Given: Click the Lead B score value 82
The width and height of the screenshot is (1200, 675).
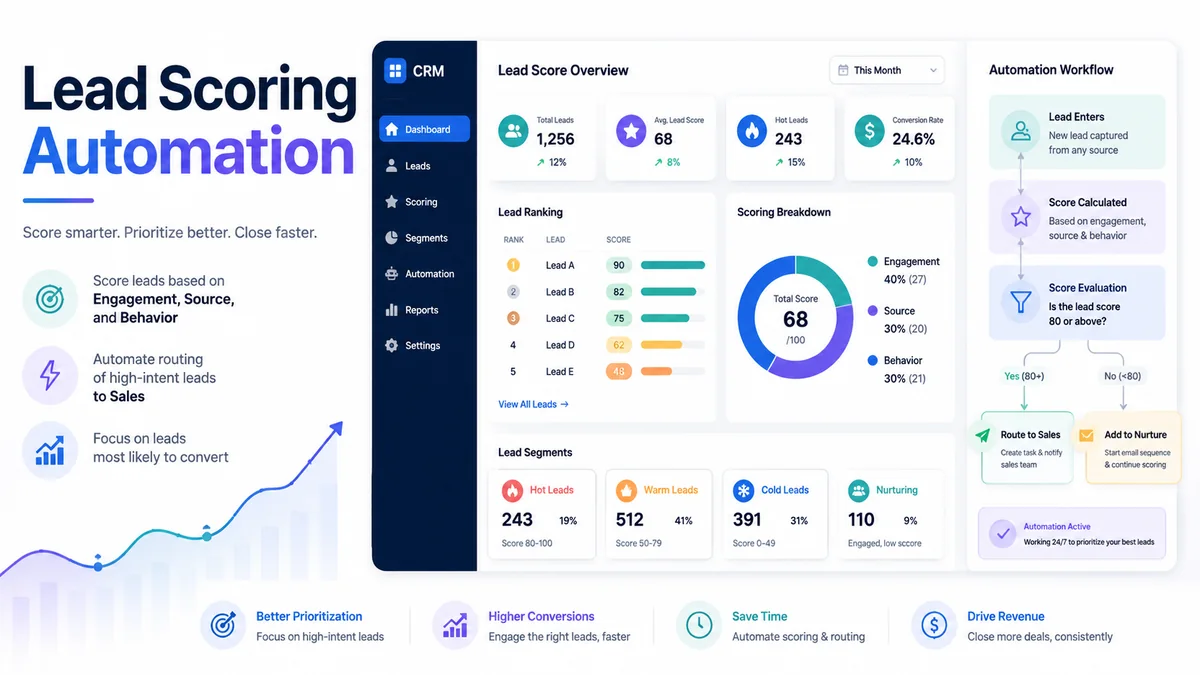Looking at the screenshot, I should point(619,292).
